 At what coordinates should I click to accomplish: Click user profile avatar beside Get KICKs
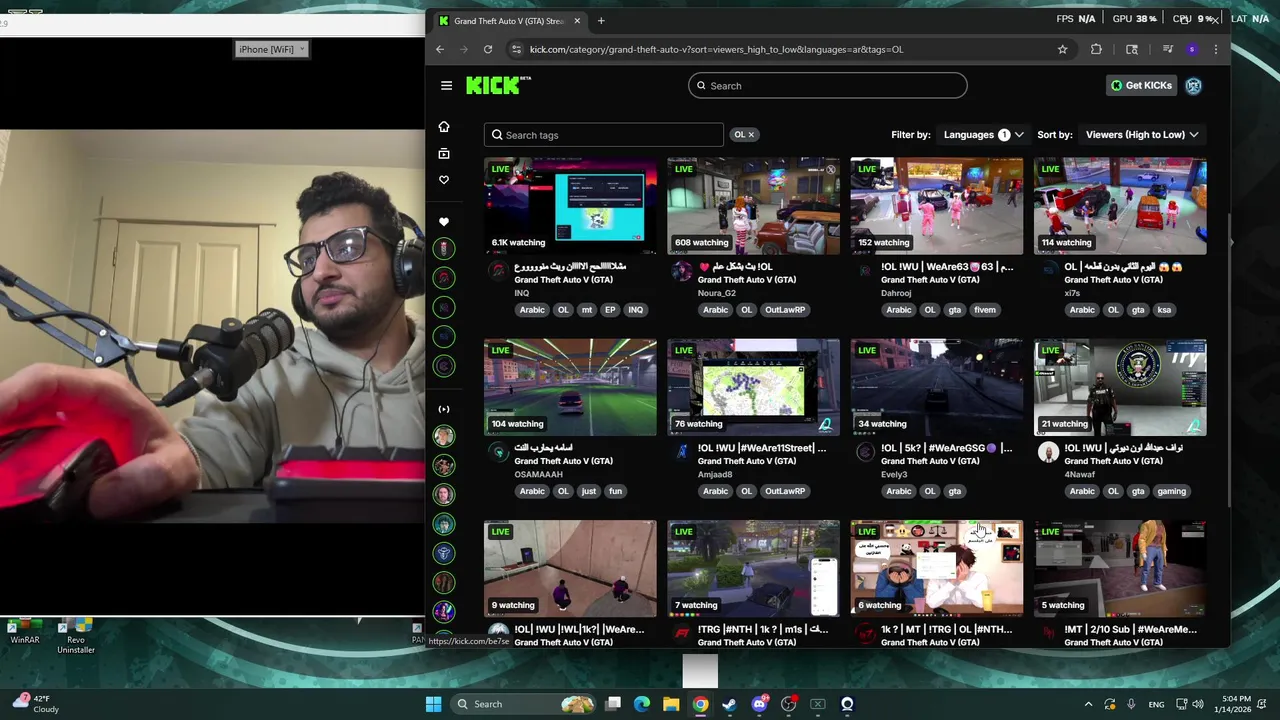(x=1193, y=85)
